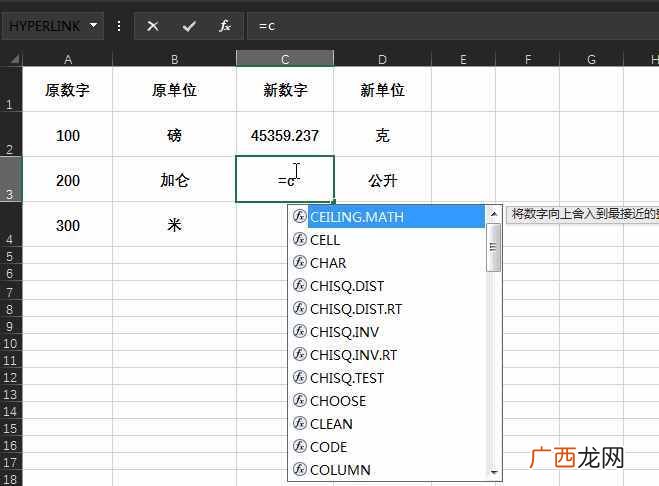The height and width of the screenshot is (486, 659).
Task: Select cell containing 米
Action: (x=174, y=225)
